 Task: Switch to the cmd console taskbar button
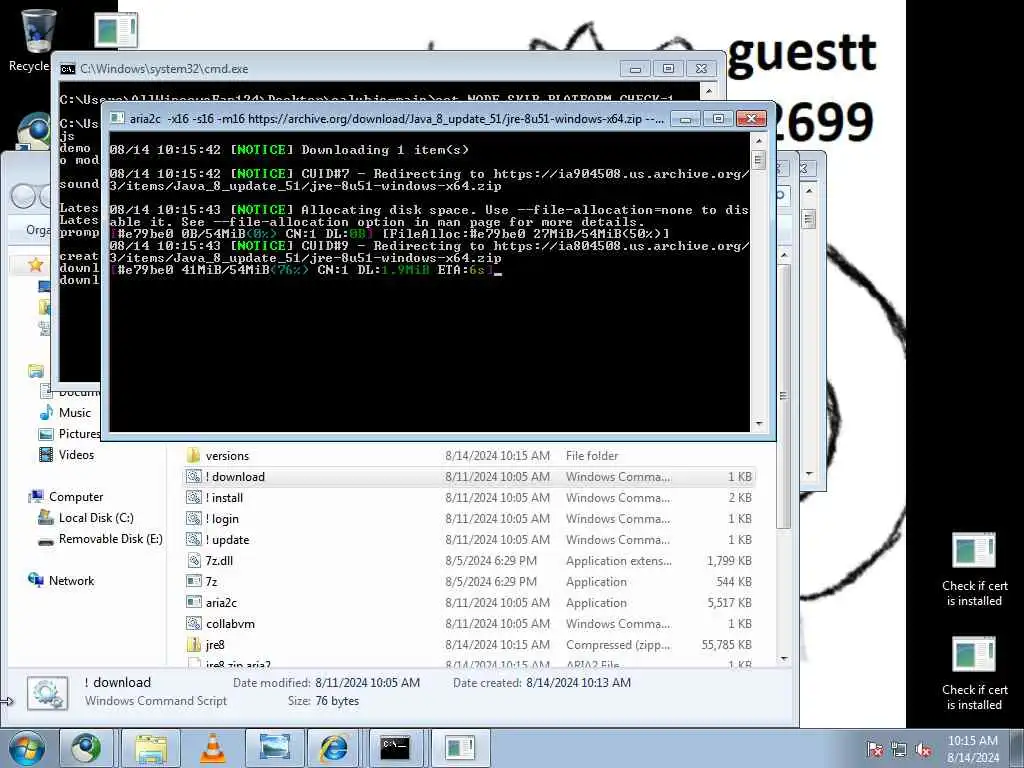tap(396, 748)
